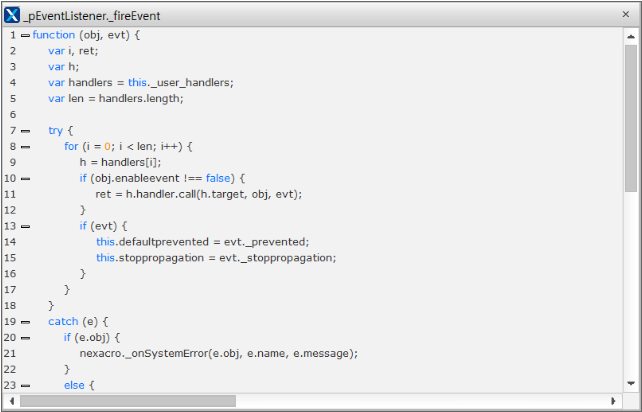Fold the if (e.obj) block at line 20
The height and width of the screenshot is (412, 642).
tap(25, 338)
